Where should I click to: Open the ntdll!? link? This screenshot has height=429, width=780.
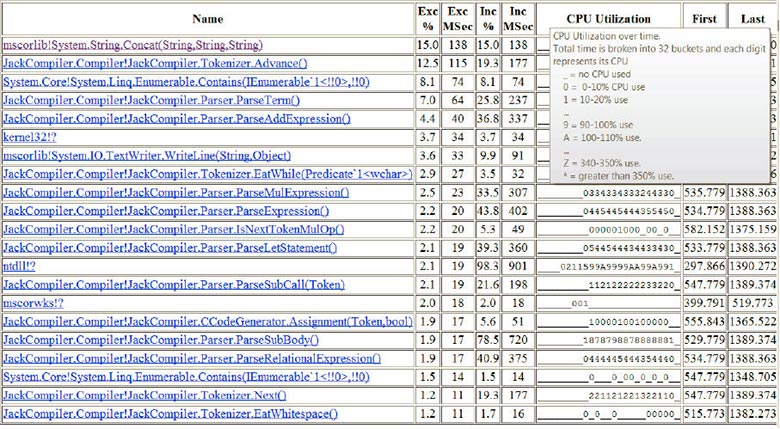pyautogui.click(x=19, y=266)
